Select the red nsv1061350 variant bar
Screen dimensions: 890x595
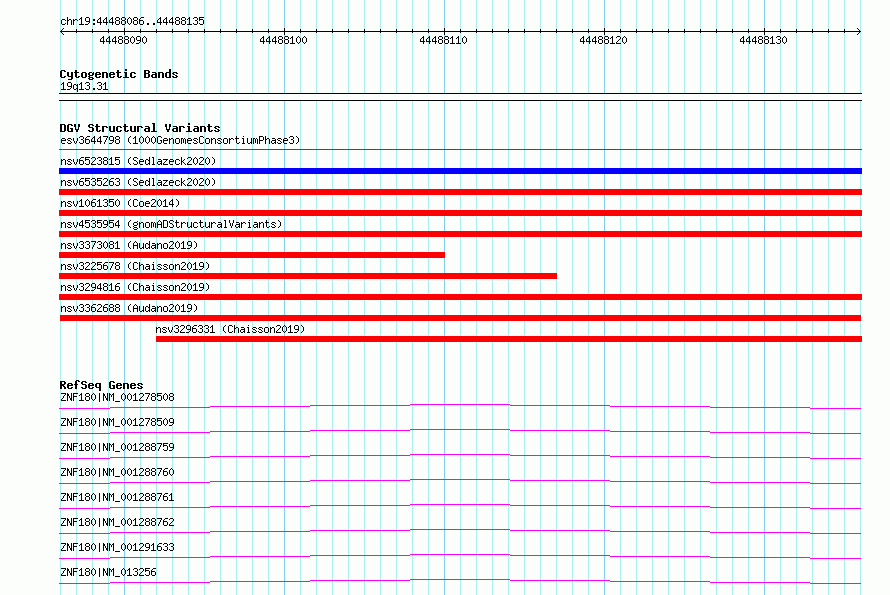point(460,213)
